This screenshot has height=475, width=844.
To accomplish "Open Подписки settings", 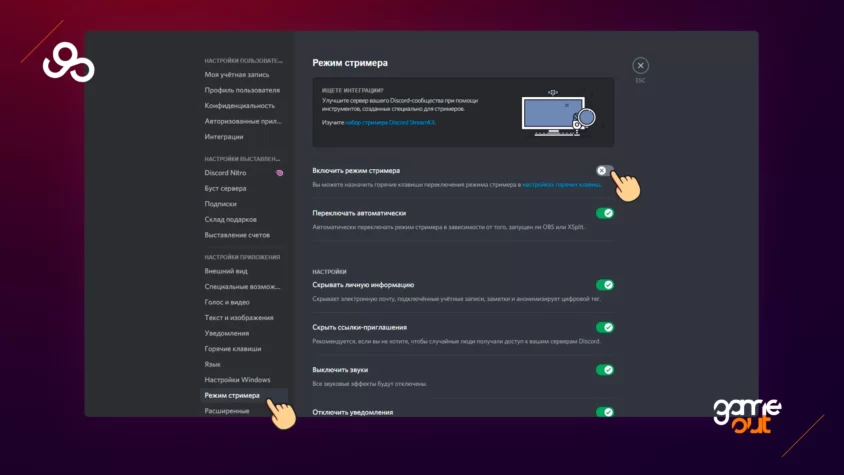I will [x=221, y=204].
